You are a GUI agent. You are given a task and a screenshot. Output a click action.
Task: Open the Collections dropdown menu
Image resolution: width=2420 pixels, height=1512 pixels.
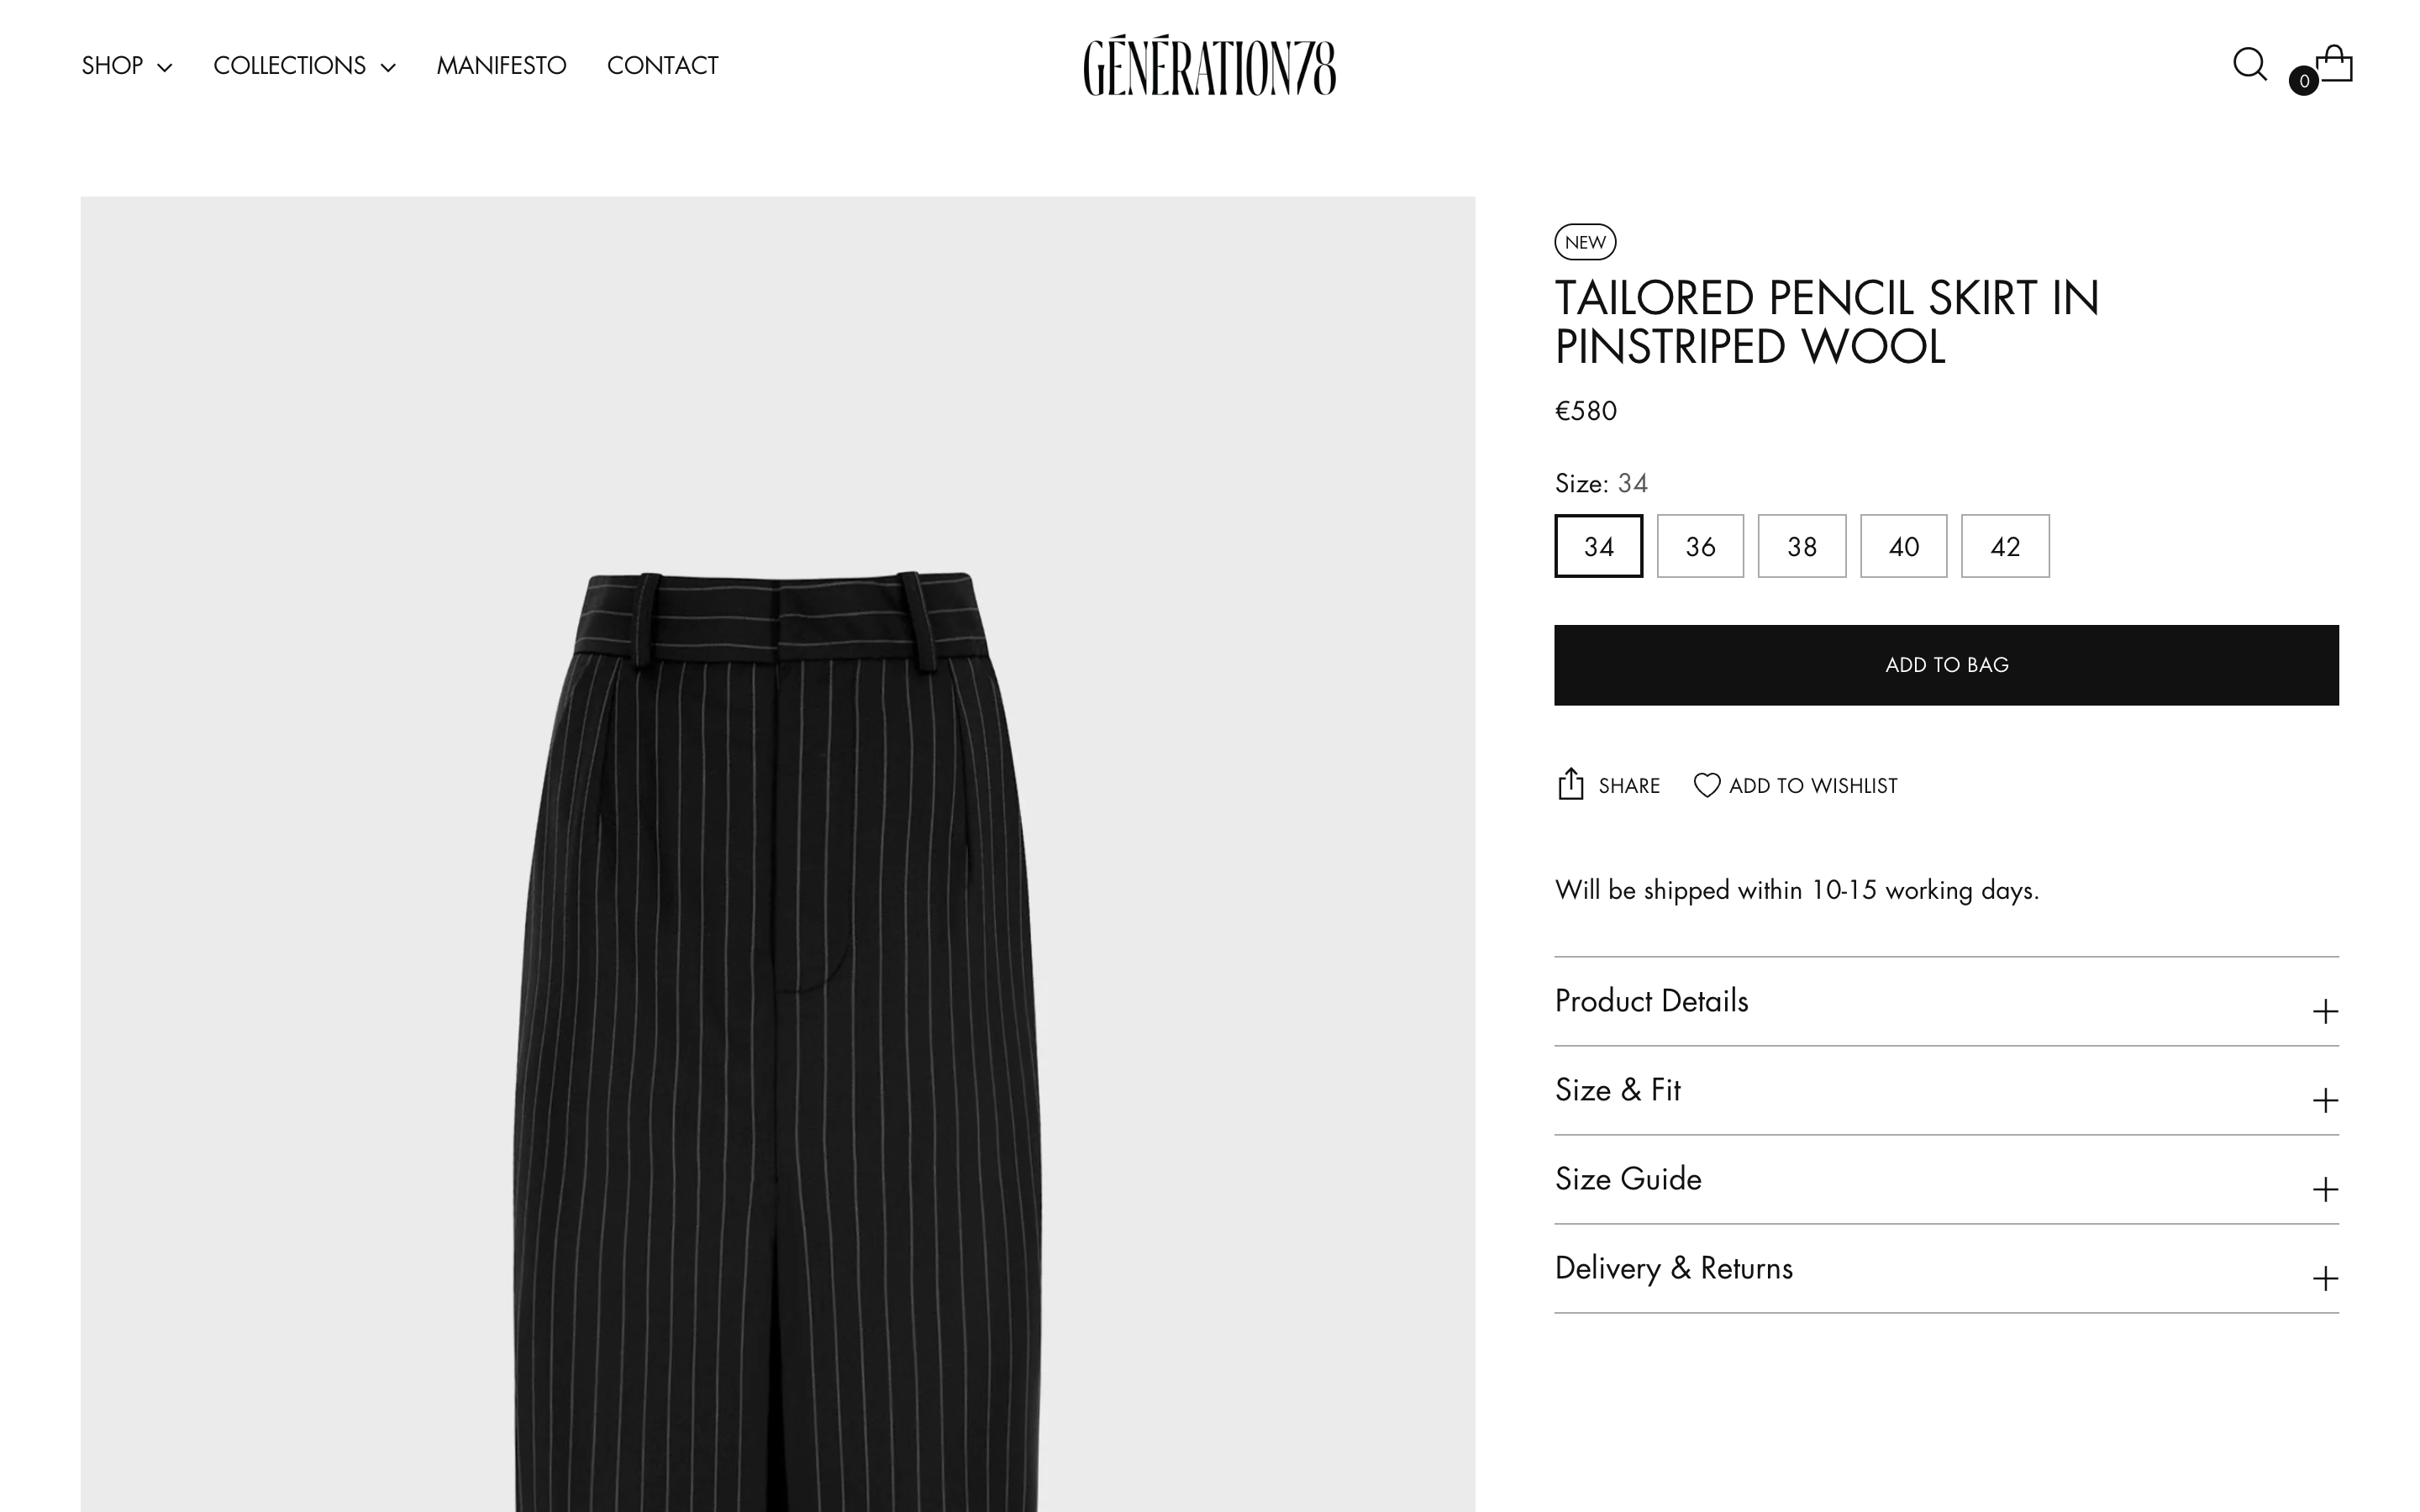click(x=305, y=66)
